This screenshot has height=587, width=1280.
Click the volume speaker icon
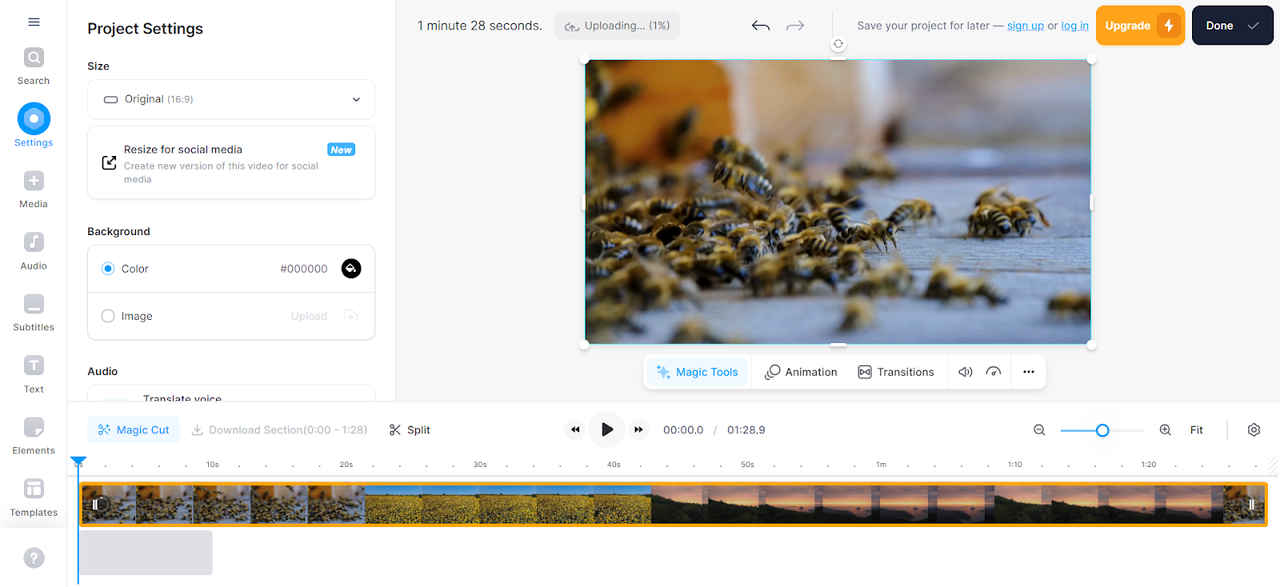[x=965, y=372]
